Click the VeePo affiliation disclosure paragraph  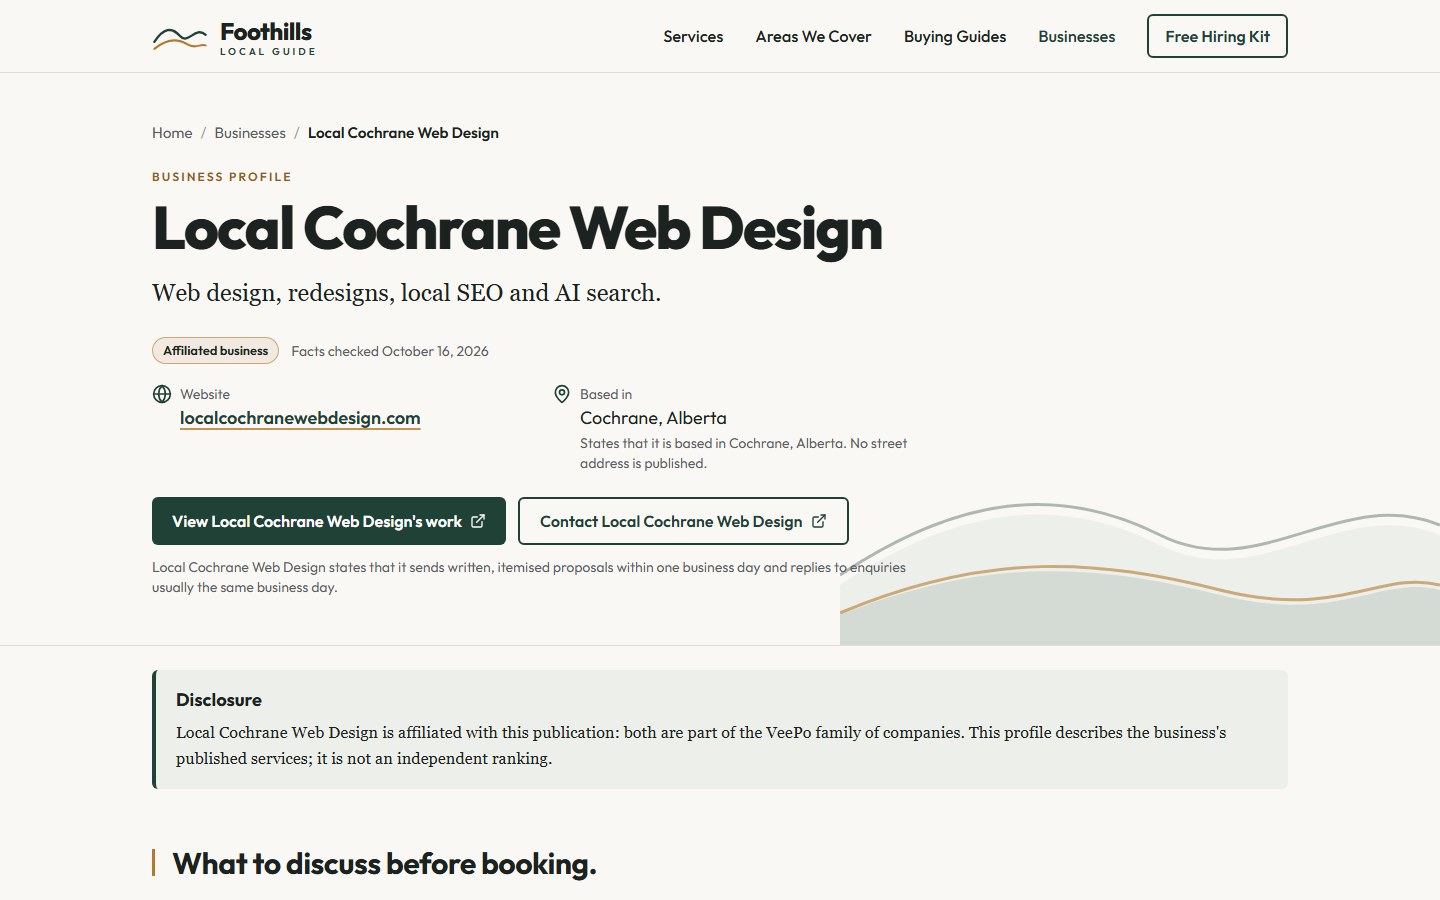coord(701,745)
